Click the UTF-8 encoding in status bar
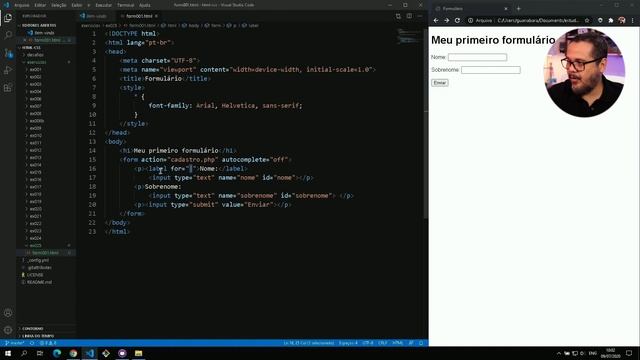 [x=368, y=343]
